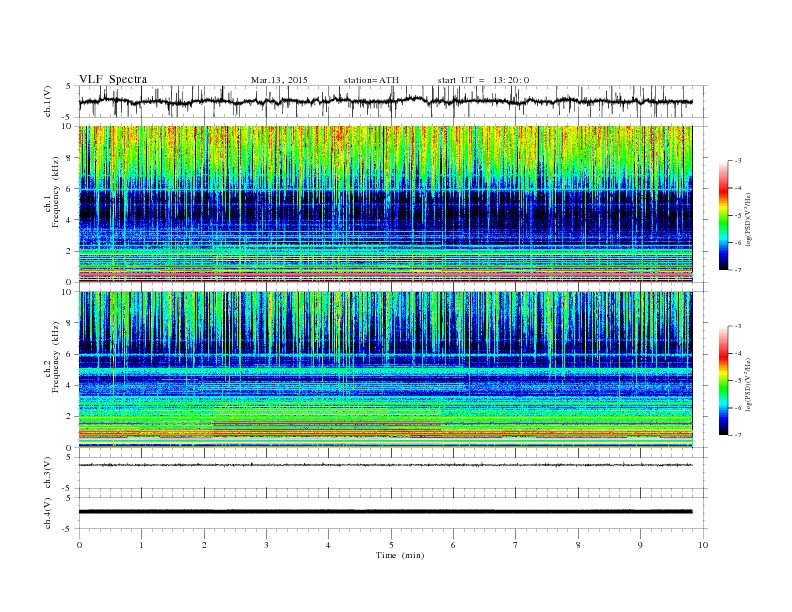
Task: Select the ch.2 spectrogram color scale bar
Action: click(724, 381)
